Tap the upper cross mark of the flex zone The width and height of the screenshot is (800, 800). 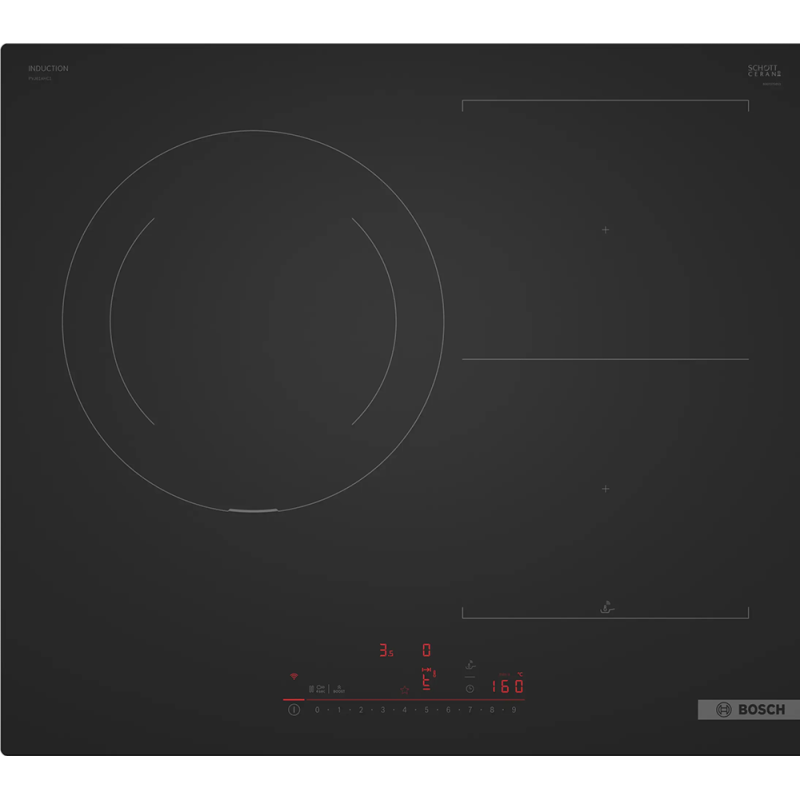pos(606,230)
